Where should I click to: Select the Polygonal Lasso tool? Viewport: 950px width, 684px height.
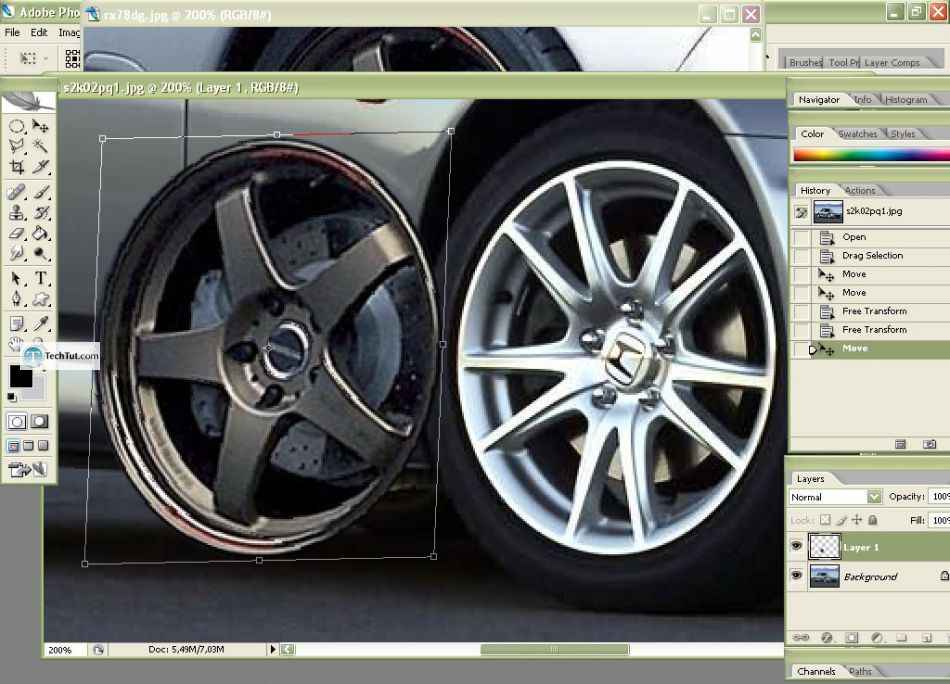click(x=17, y=146)
